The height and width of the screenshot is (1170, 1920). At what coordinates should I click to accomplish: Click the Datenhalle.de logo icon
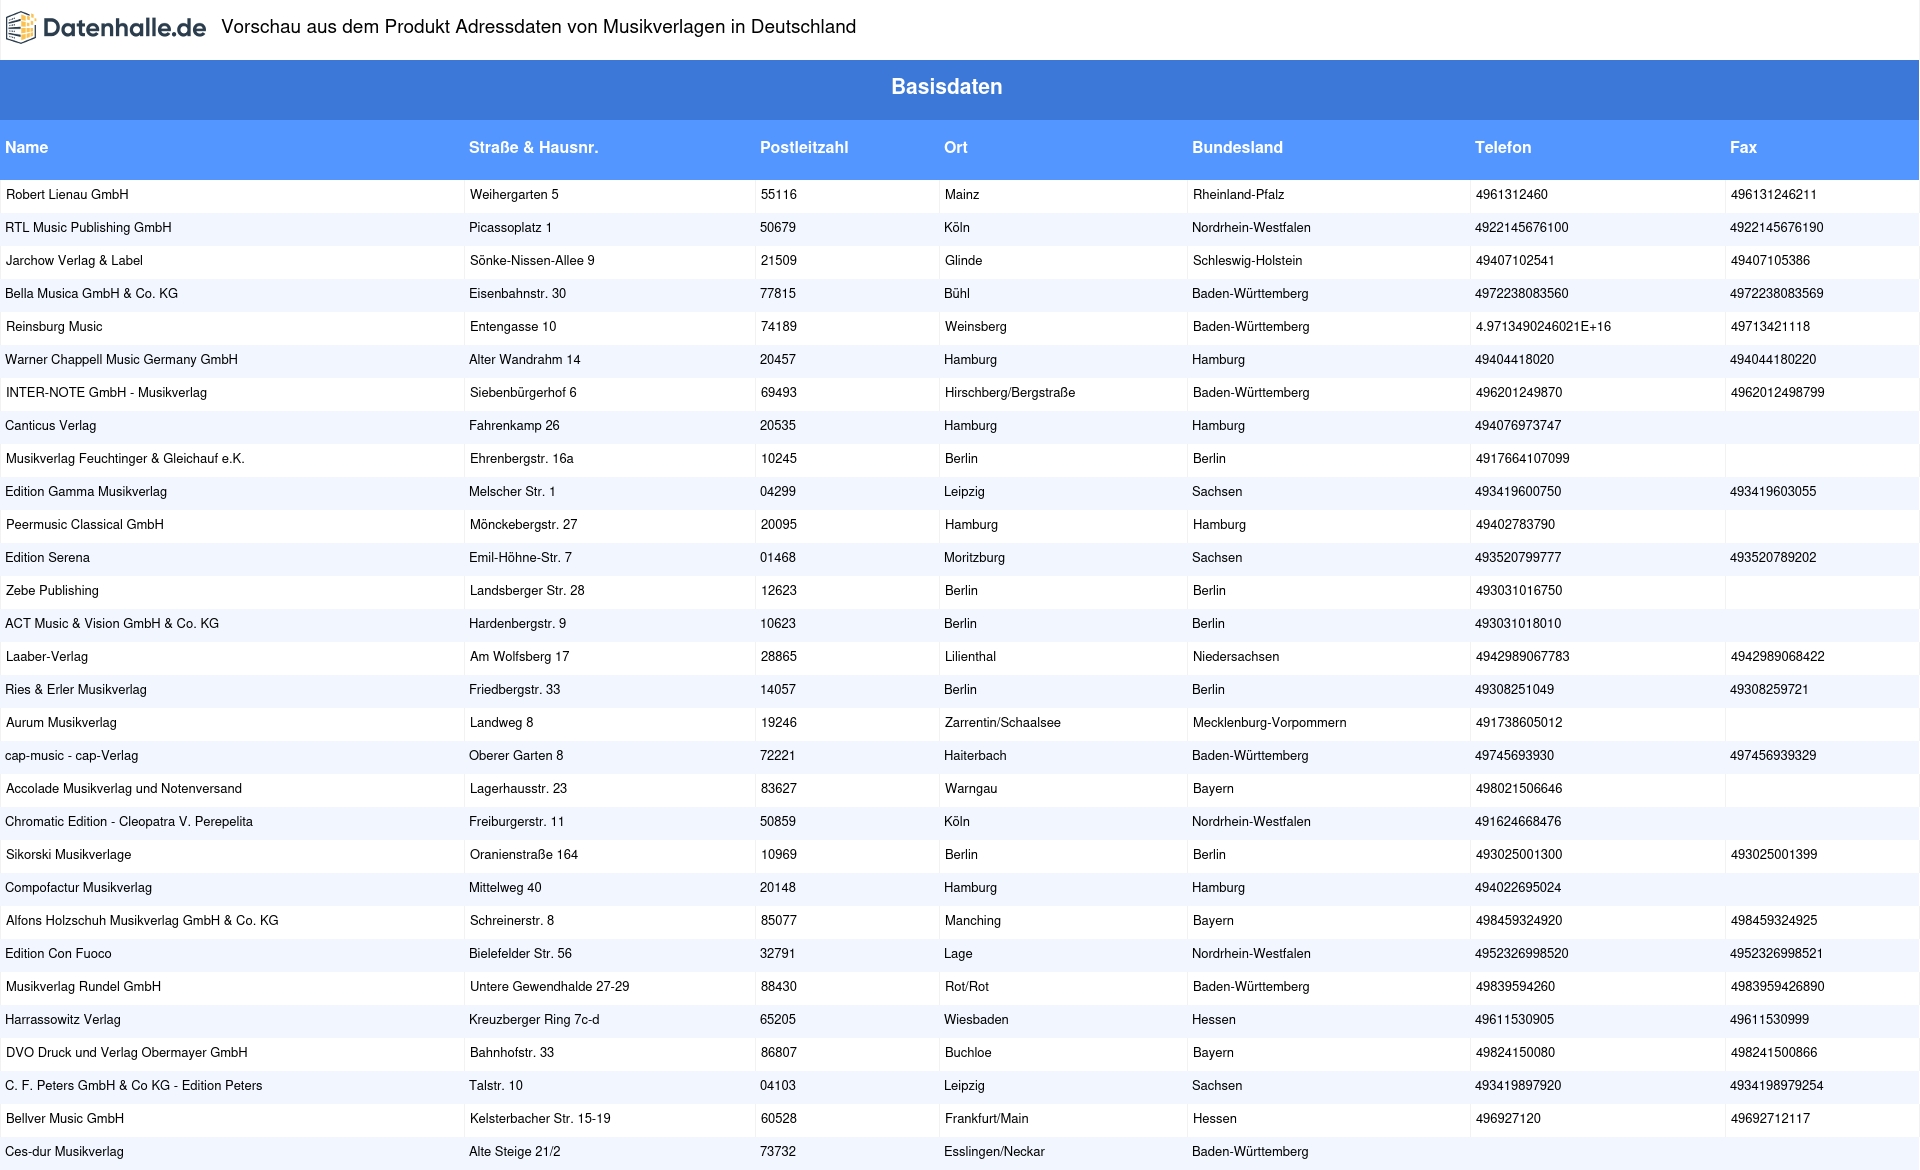pyautogui.click(x=21, y=28)
